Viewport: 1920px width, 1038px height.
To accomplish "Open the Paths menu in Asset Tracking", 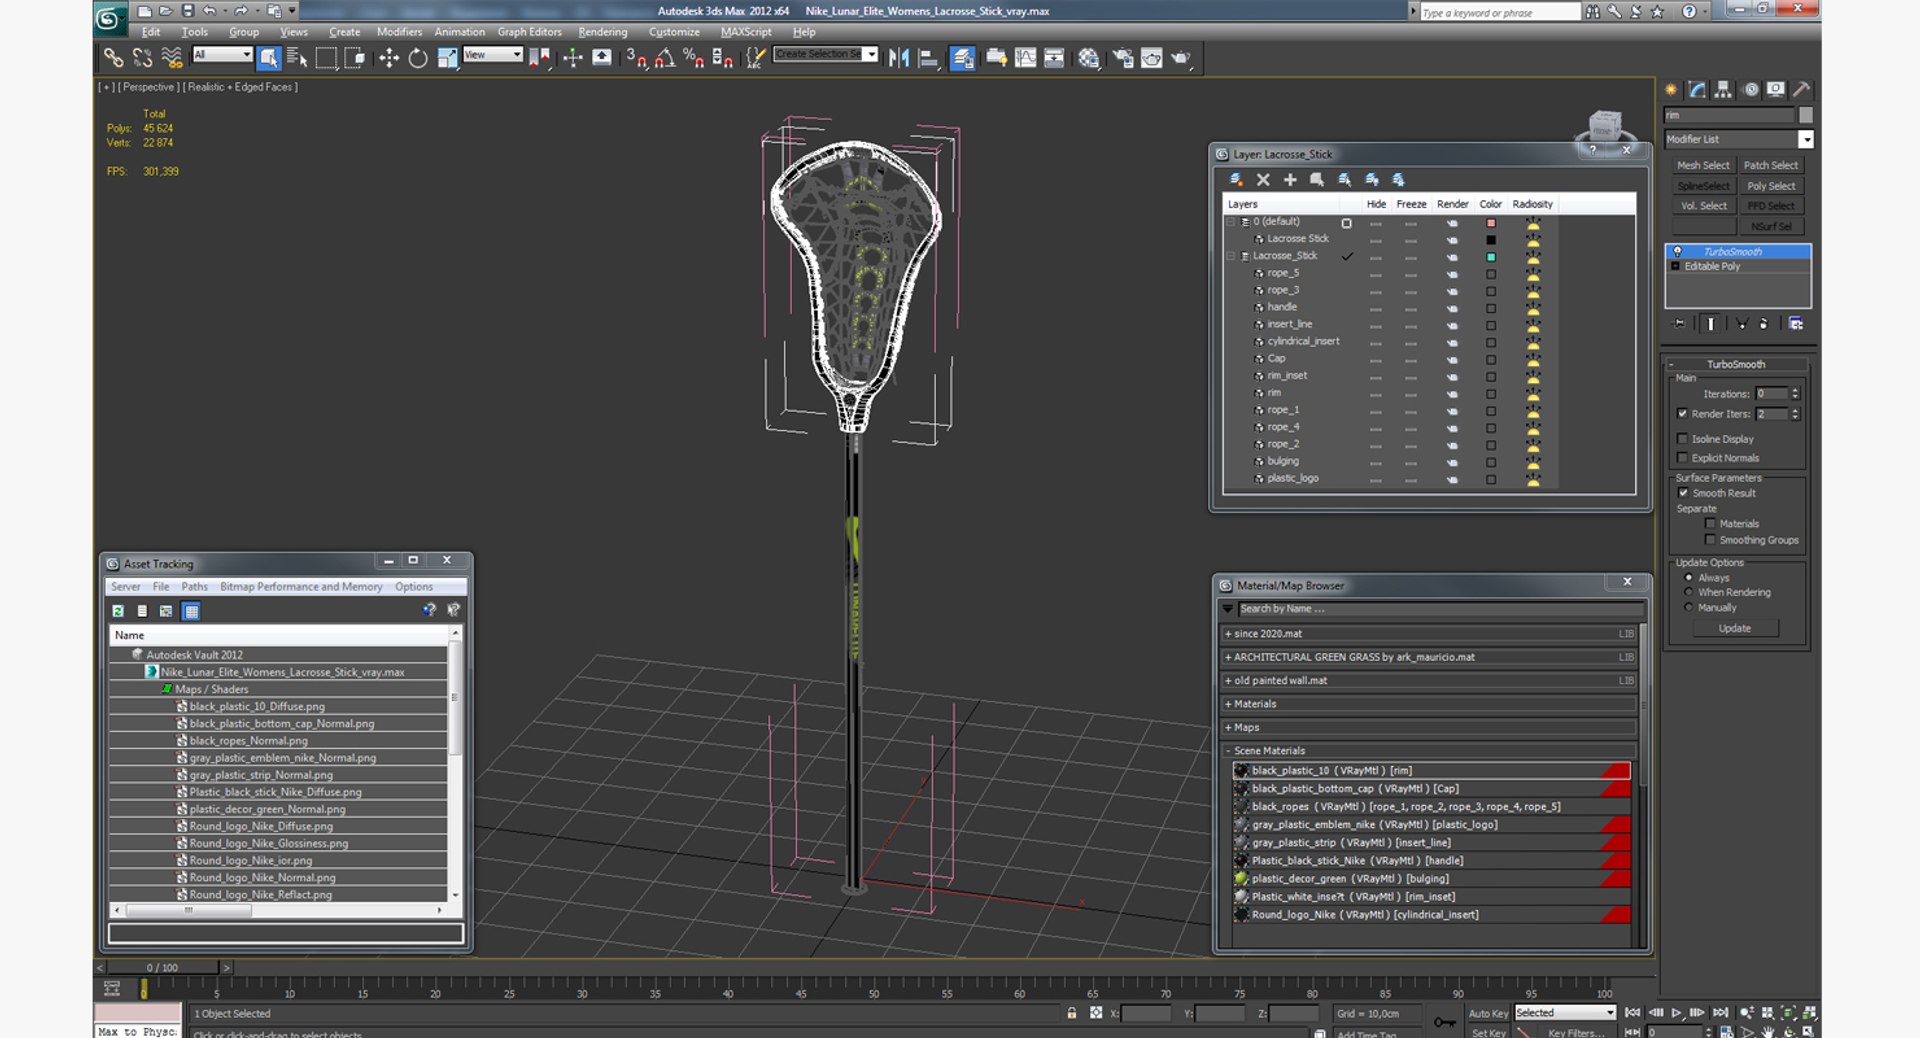I will click(194, 587).
